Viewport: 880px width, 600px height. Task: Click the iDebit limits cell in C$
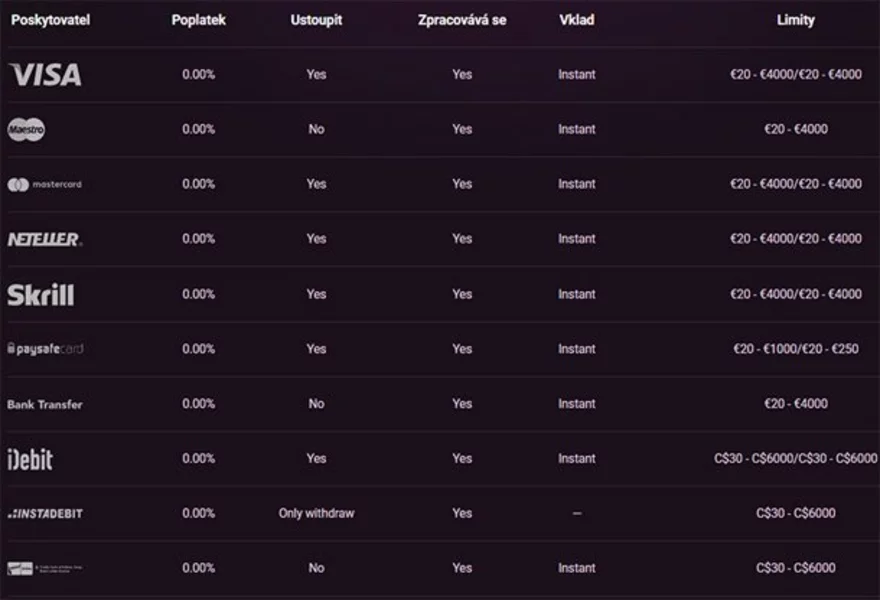coord(795,459)
